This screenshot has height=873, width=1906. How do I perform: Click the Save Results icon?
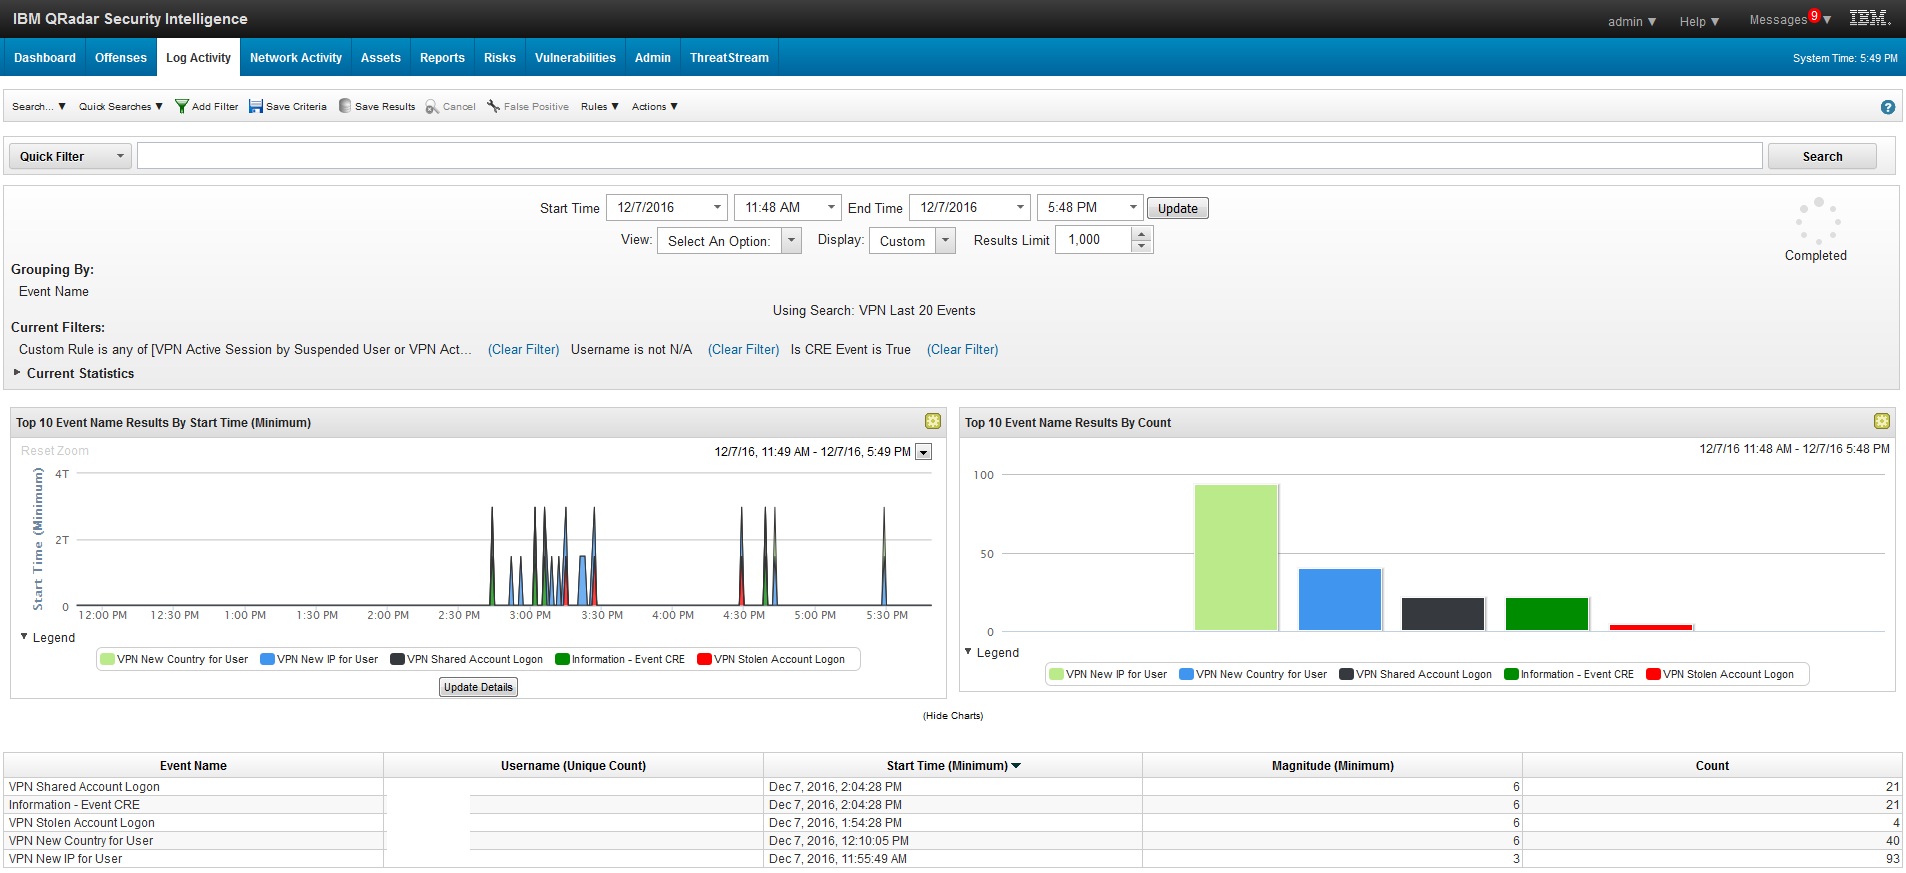click(345, 106)
